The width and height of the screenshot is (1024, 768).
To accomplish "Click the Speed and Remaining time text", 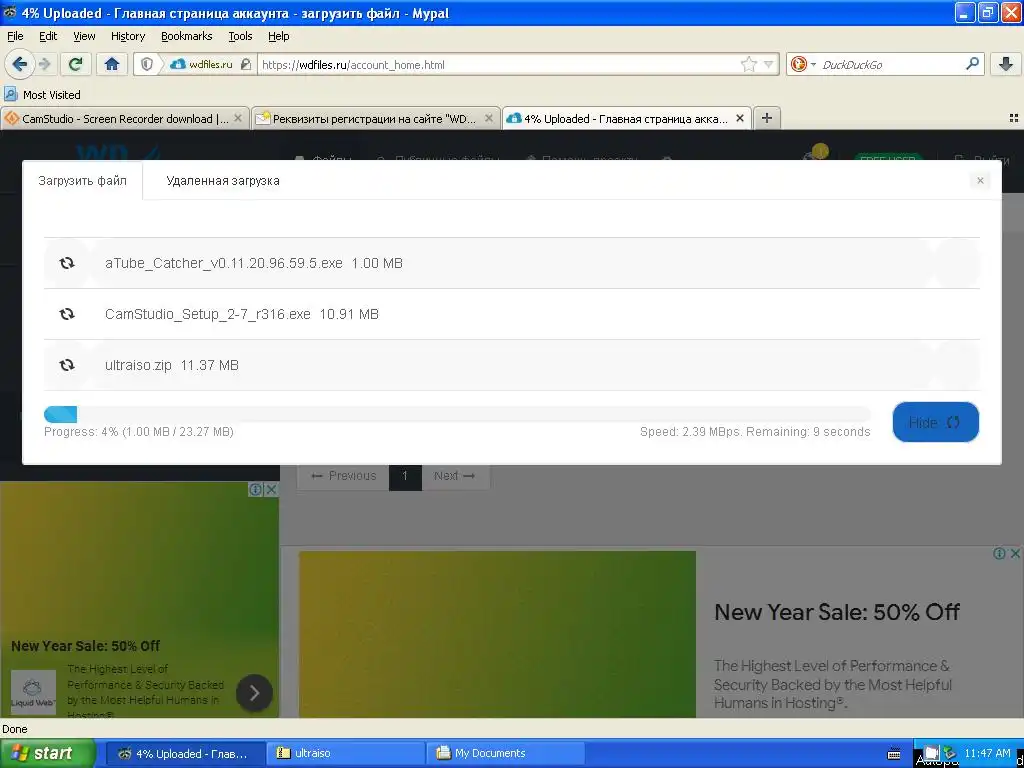I will coord(755,432).
